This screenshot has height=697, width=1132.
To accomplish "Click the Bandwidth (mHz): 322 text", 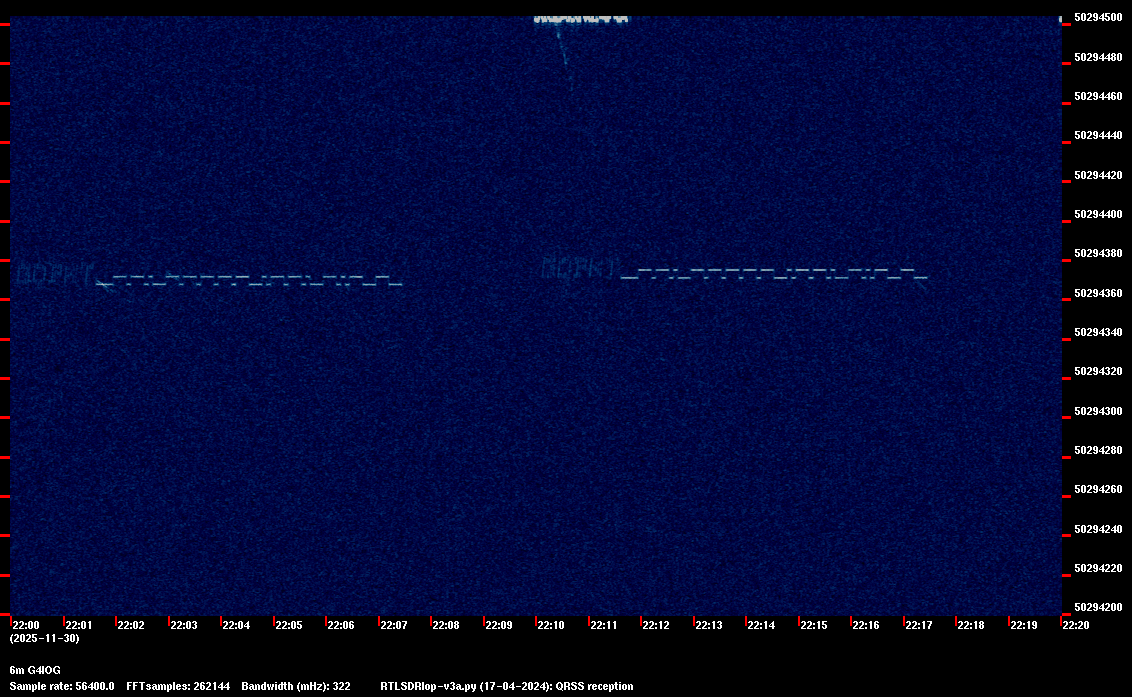I will pyautogui.click(x=296, y=686).
